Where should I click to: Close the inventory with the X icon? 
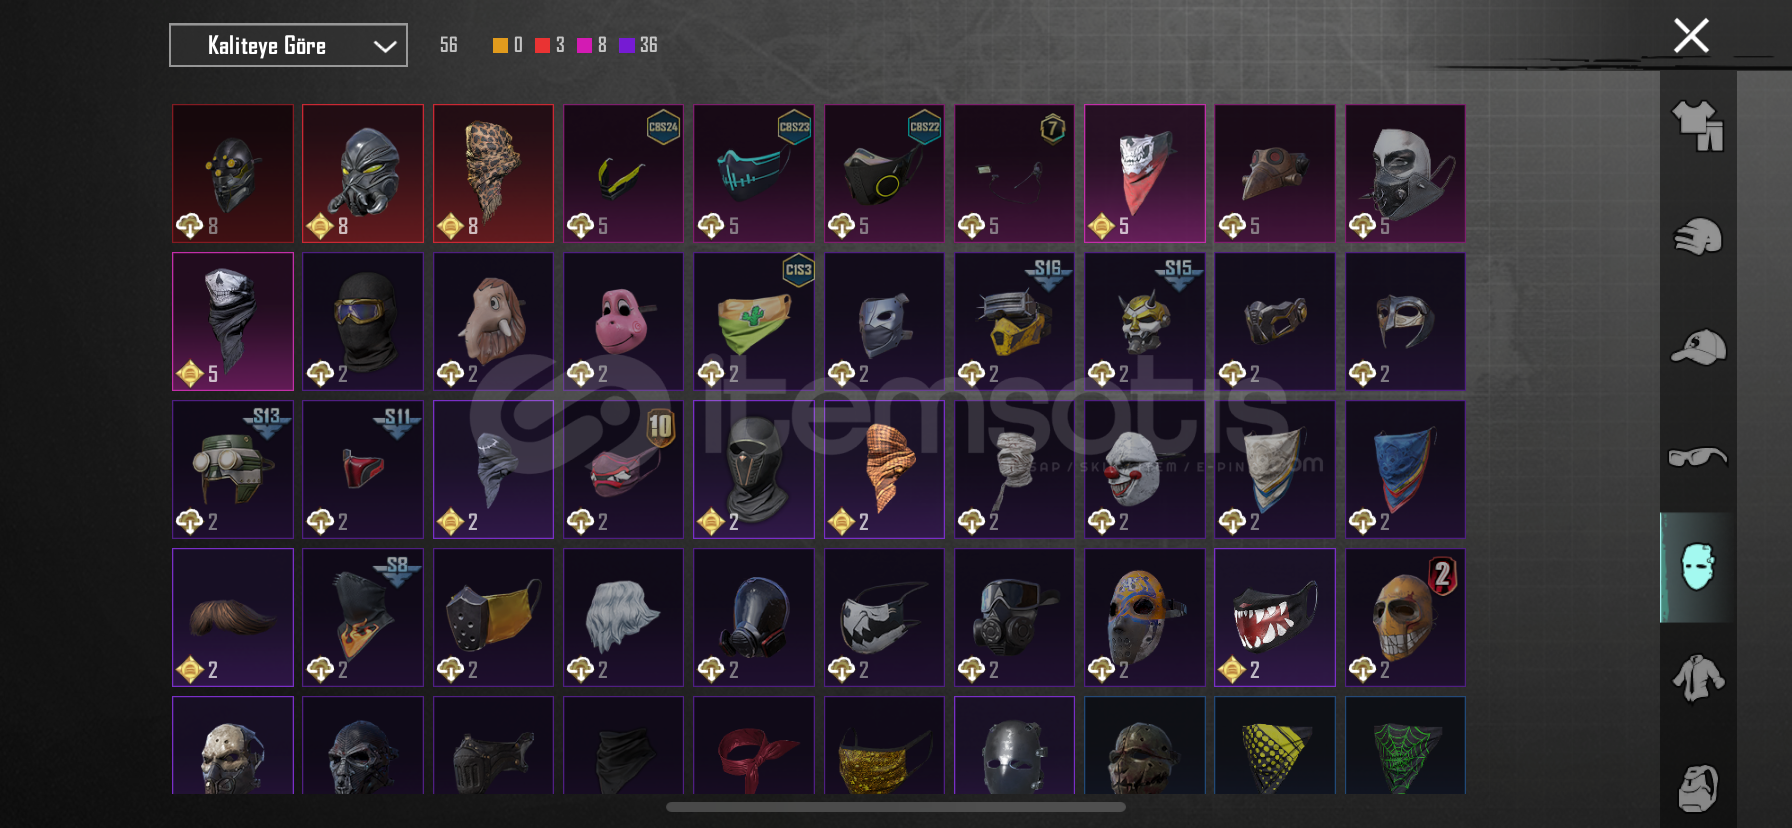pos(1691,36)
